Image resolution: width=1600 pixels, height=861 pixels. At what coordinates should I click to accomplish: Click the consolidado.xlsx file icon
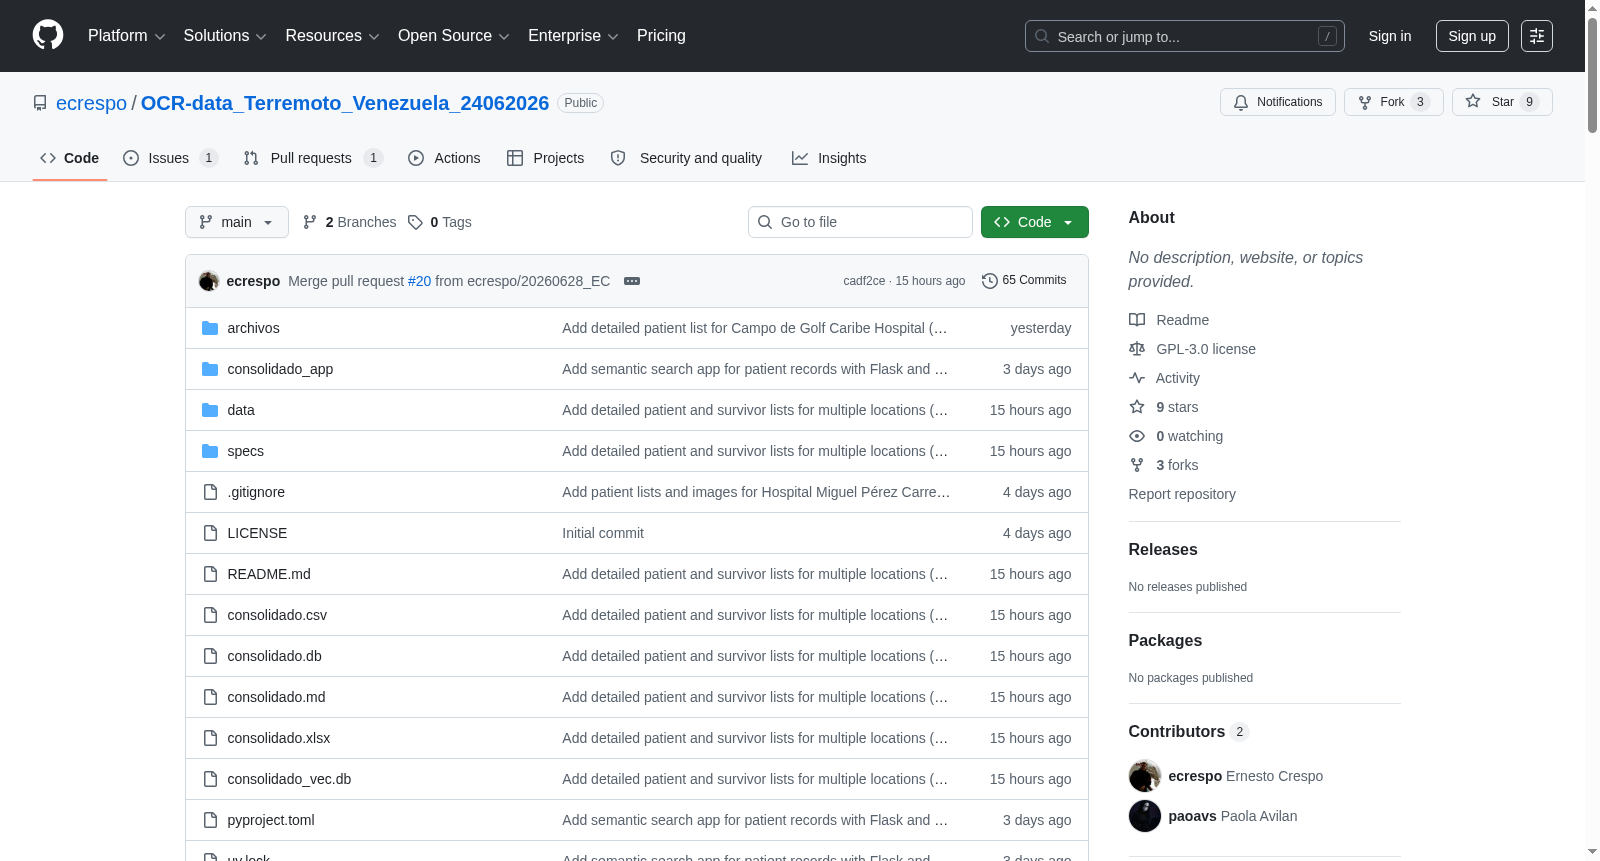[x=210, y=738]
